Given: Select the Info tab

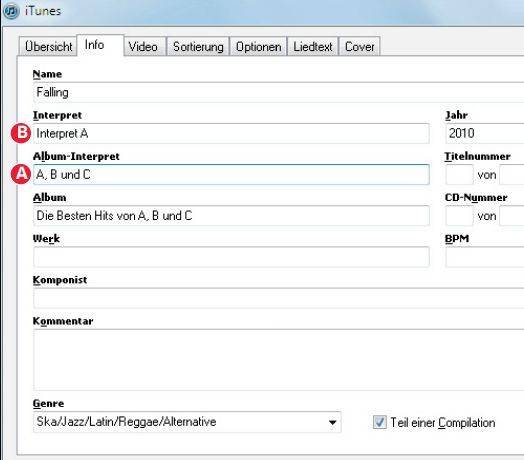Looking at the screenshot, I should [x=100, y=45].
